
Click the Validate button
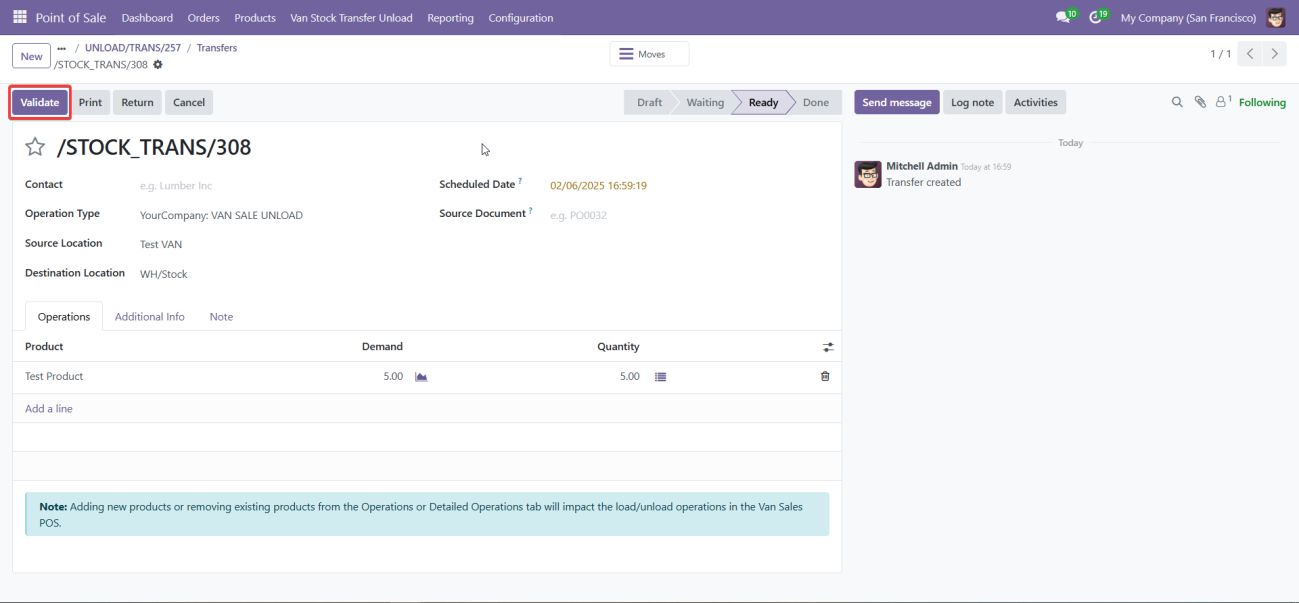click(x=40, y=102)
